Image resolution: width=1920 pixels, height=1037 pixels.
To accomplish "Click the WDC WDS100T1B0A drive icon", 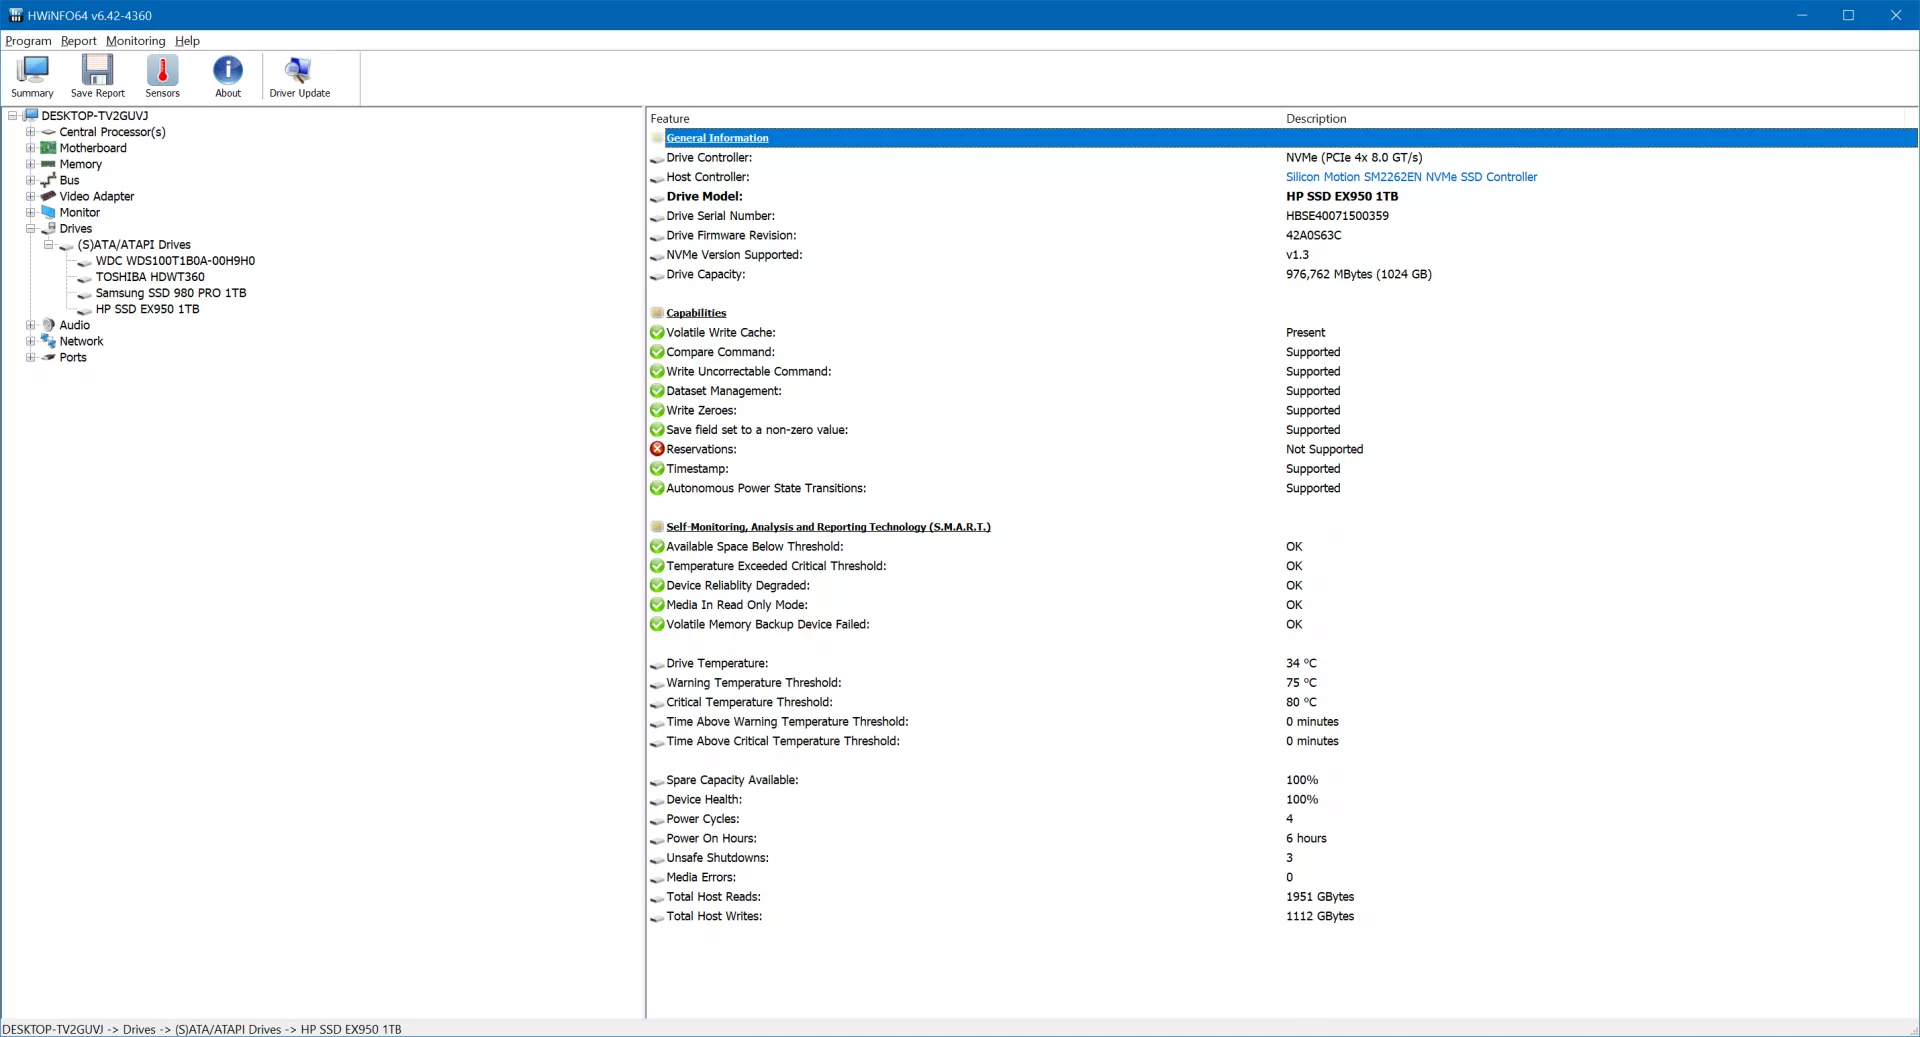I will pyautogui.click(x=85, y=262).
